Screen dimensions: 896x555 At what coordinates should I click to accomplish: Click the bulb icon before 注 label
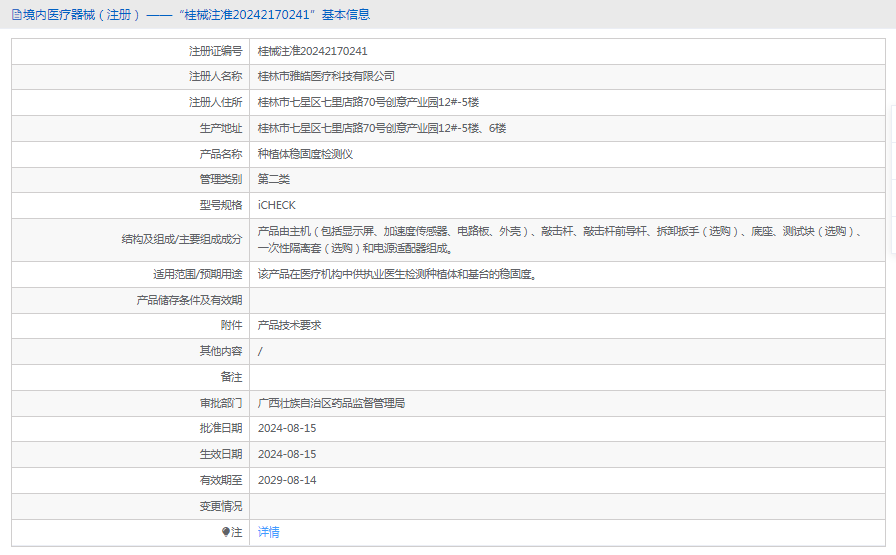click(226, 532)
